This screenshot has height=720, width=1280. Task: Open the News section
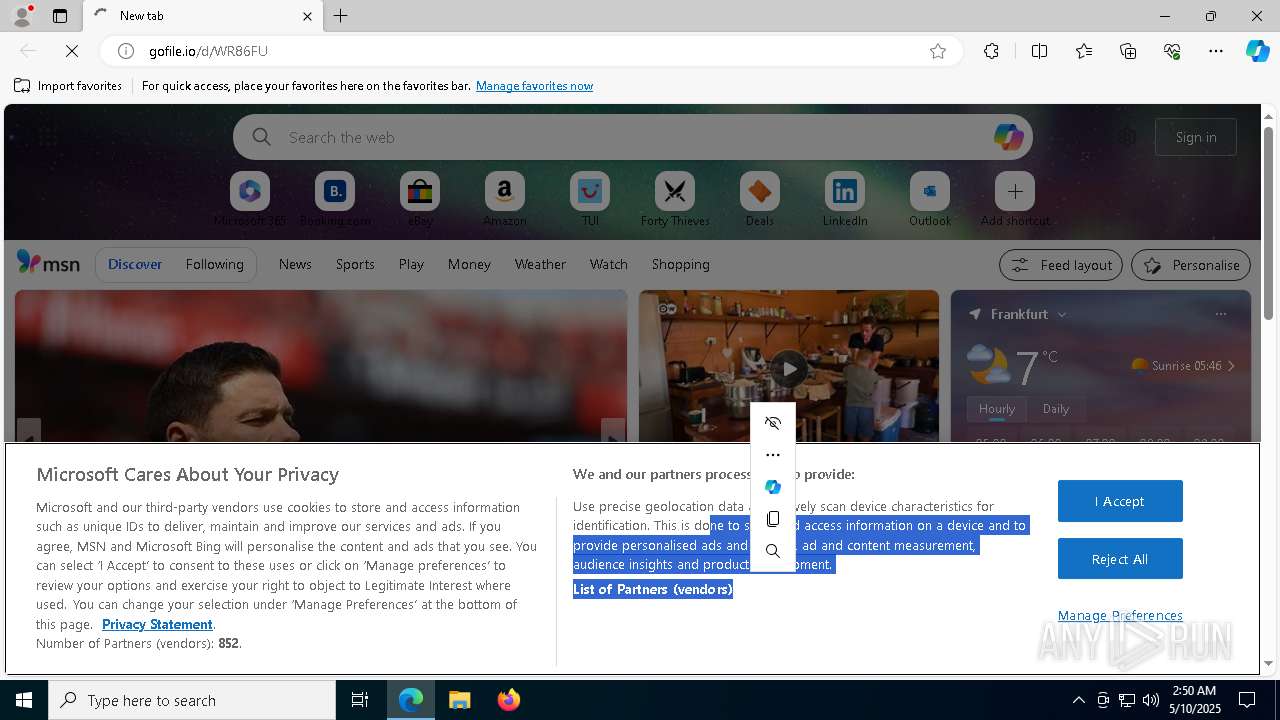[295, 264]
